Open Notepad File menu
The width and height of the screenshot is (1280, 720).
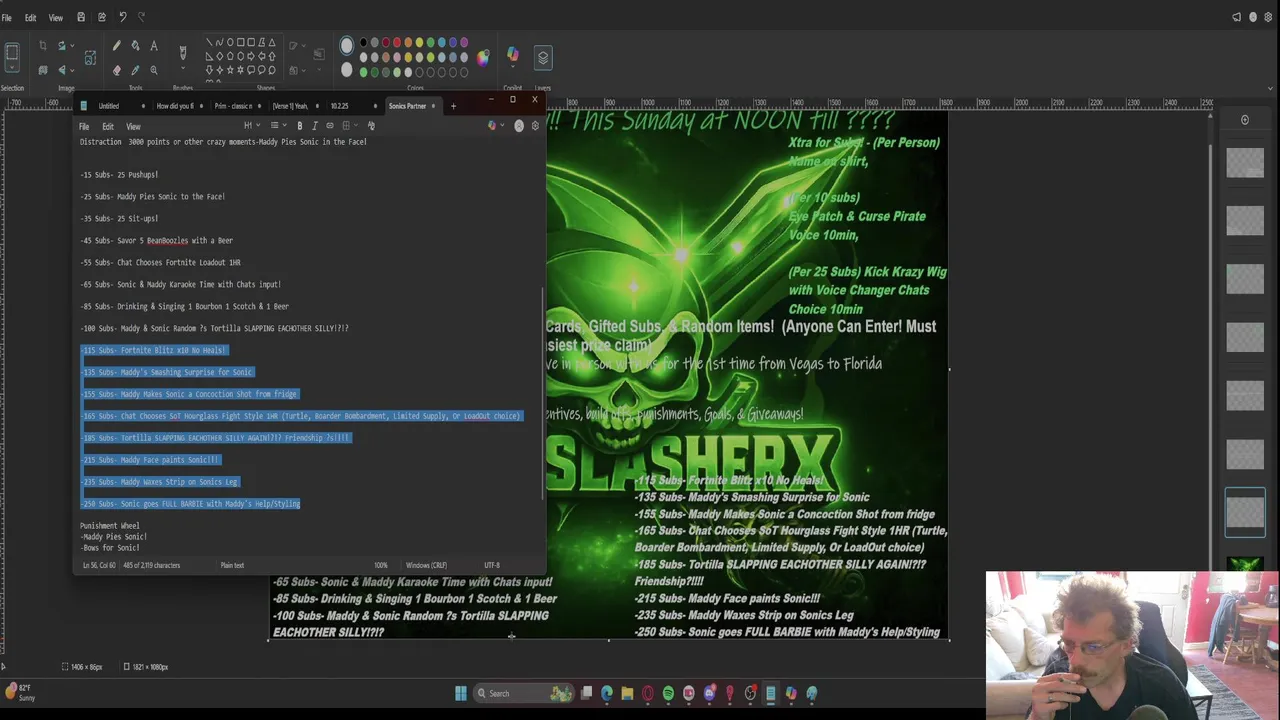click(x=84, y=127)
